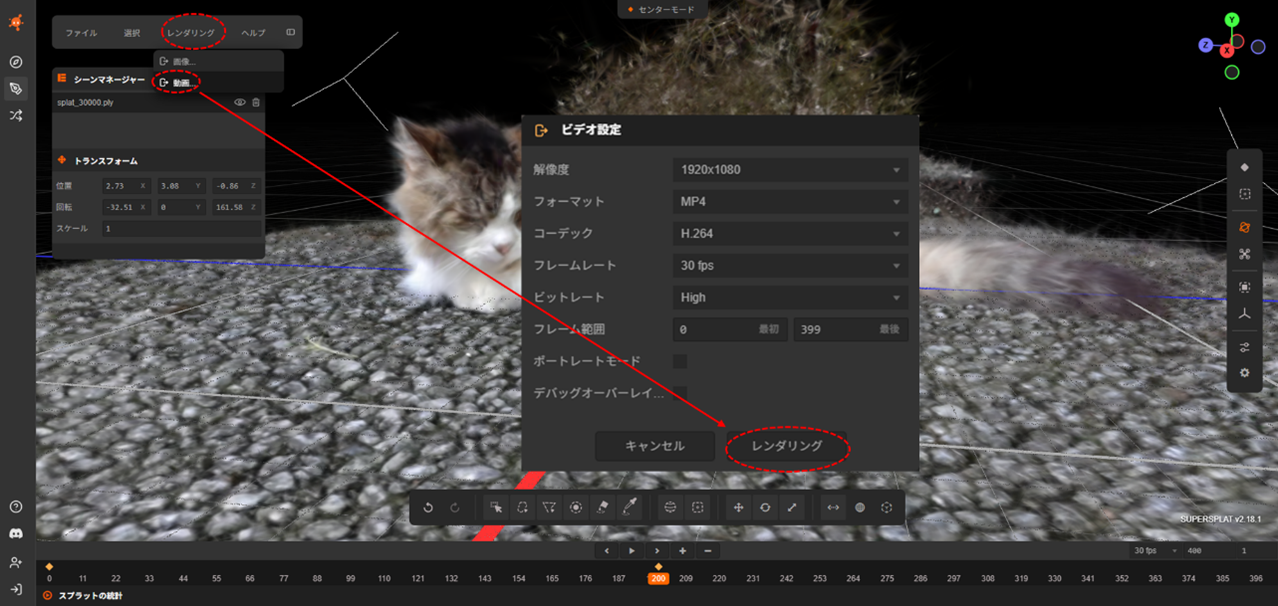Toggle visibility of splat_30000.ply

tap(240, 102)
